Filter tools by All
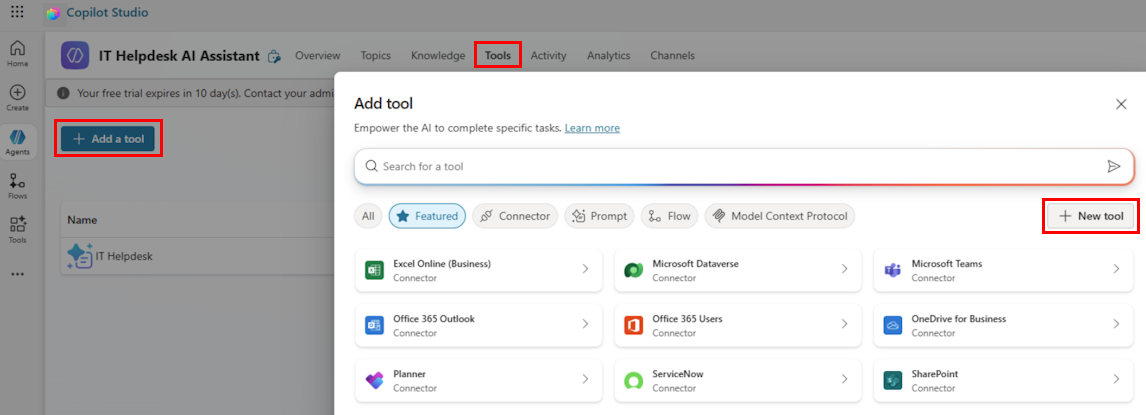This screenshot has height=415, width=1146. [368, 216]
